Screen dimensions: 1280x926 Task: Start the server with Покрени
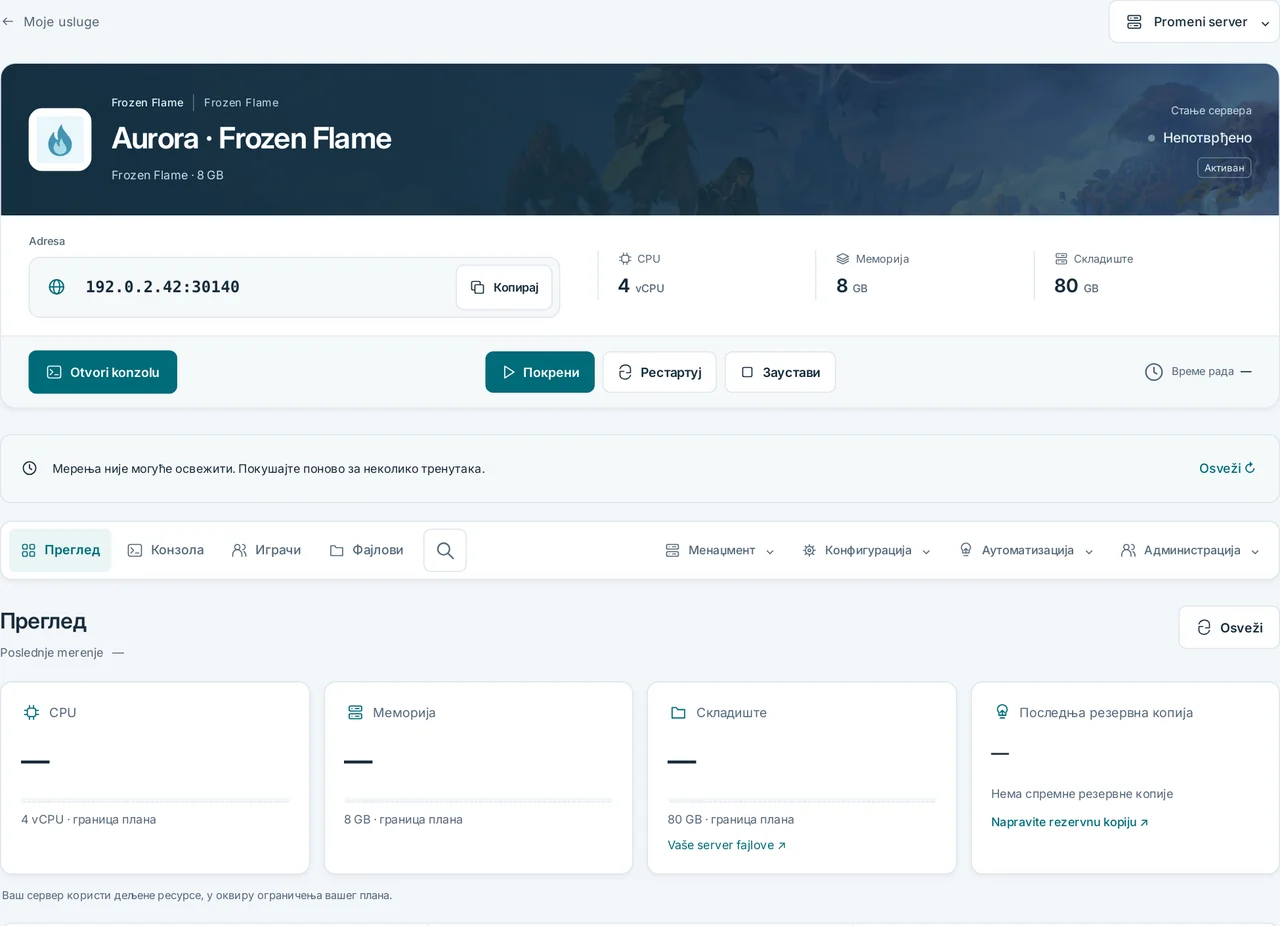point(540,372)
